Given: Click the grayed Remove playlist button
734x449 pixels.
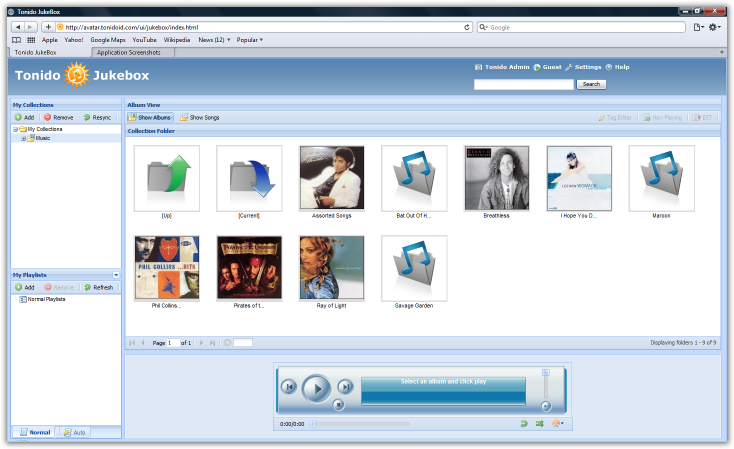Looking at the screenshot, I should point(59,287).
